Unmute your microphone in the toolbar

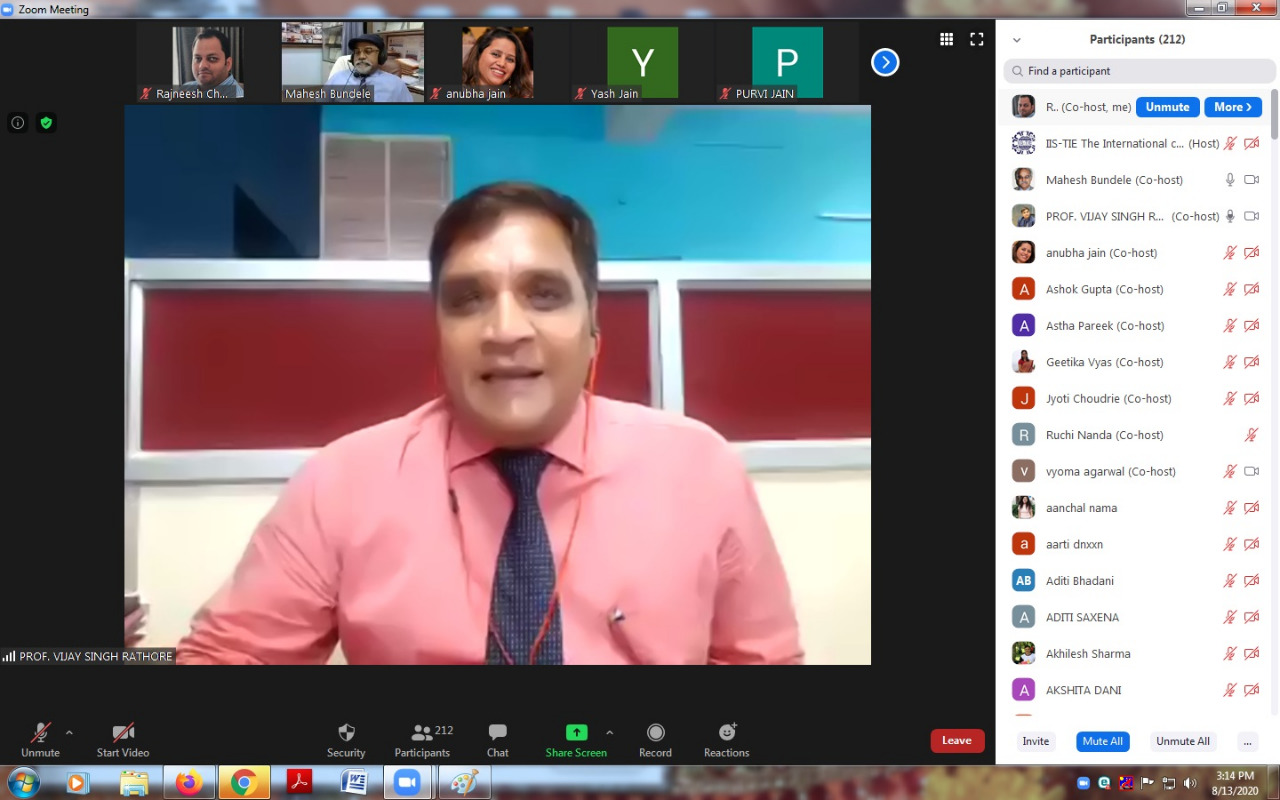click(x=40, y=733)
